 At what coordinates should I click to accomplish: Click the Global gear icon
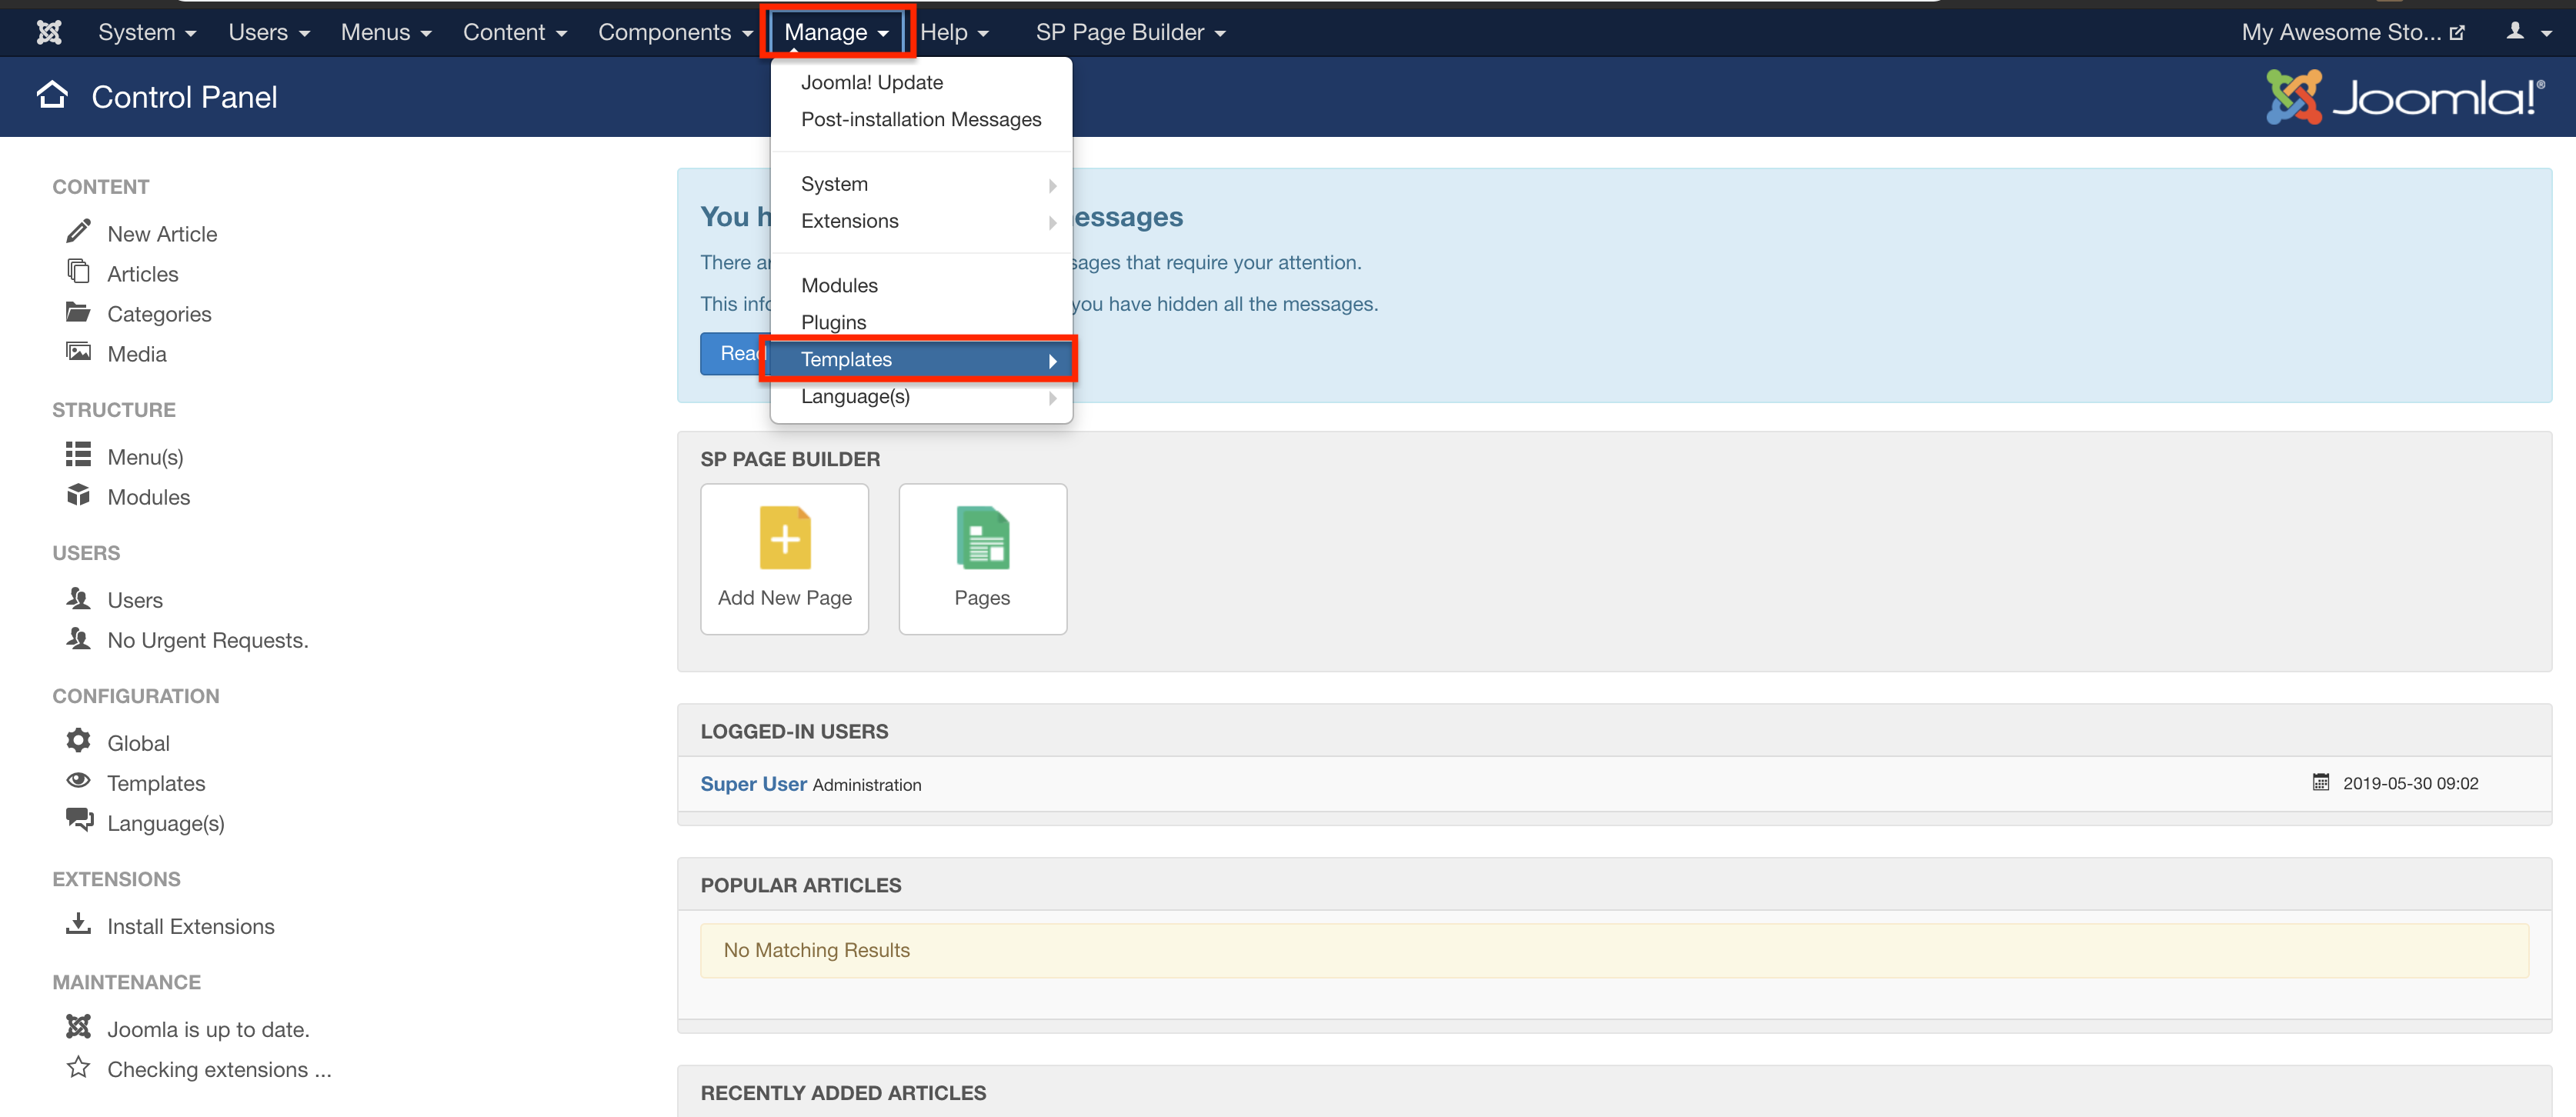pos(78,741)
